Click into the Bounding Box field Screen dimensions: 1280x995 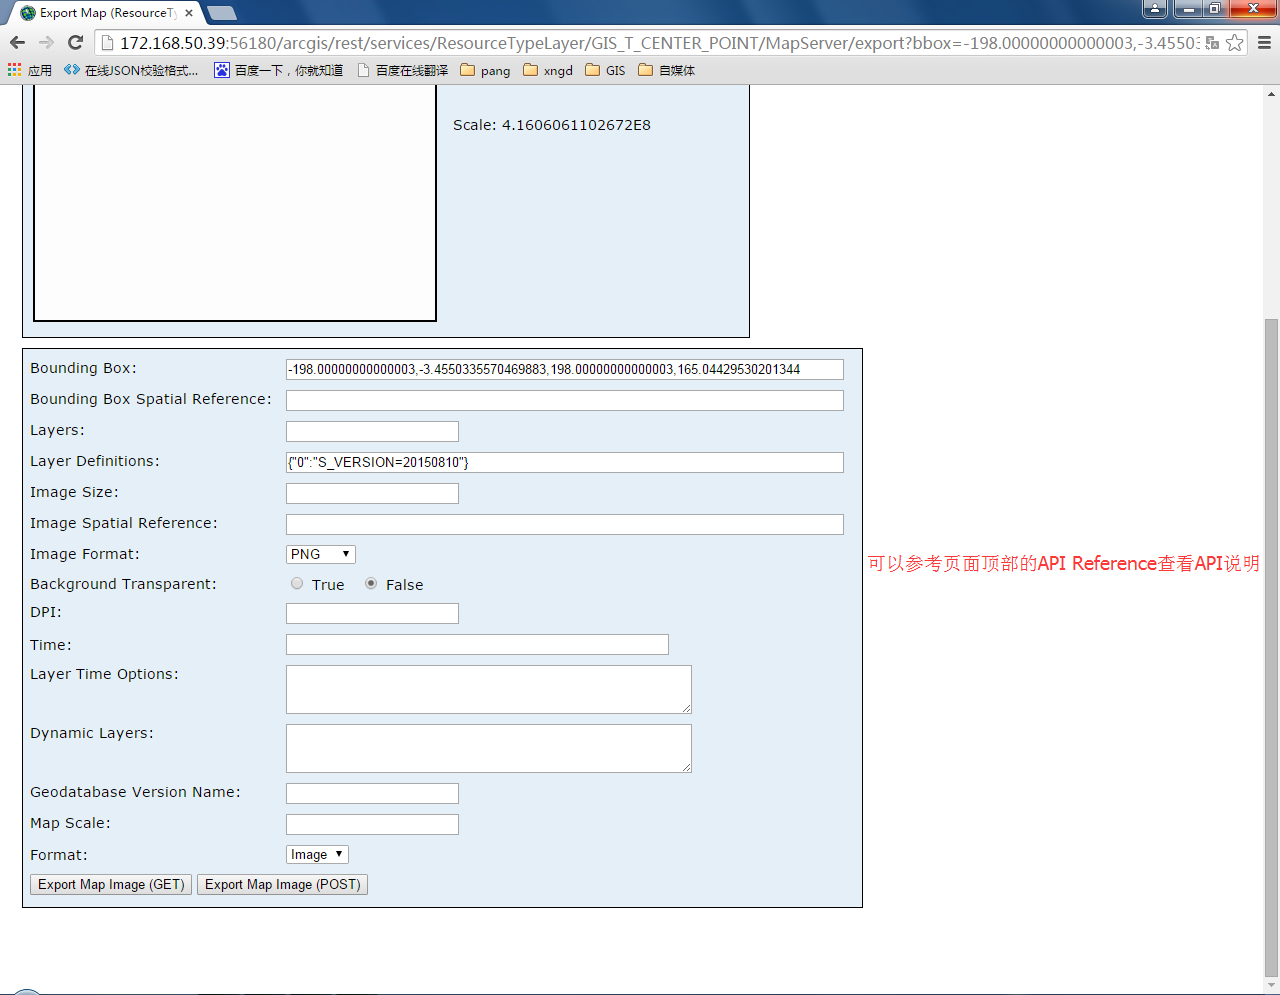click(565, 369)
